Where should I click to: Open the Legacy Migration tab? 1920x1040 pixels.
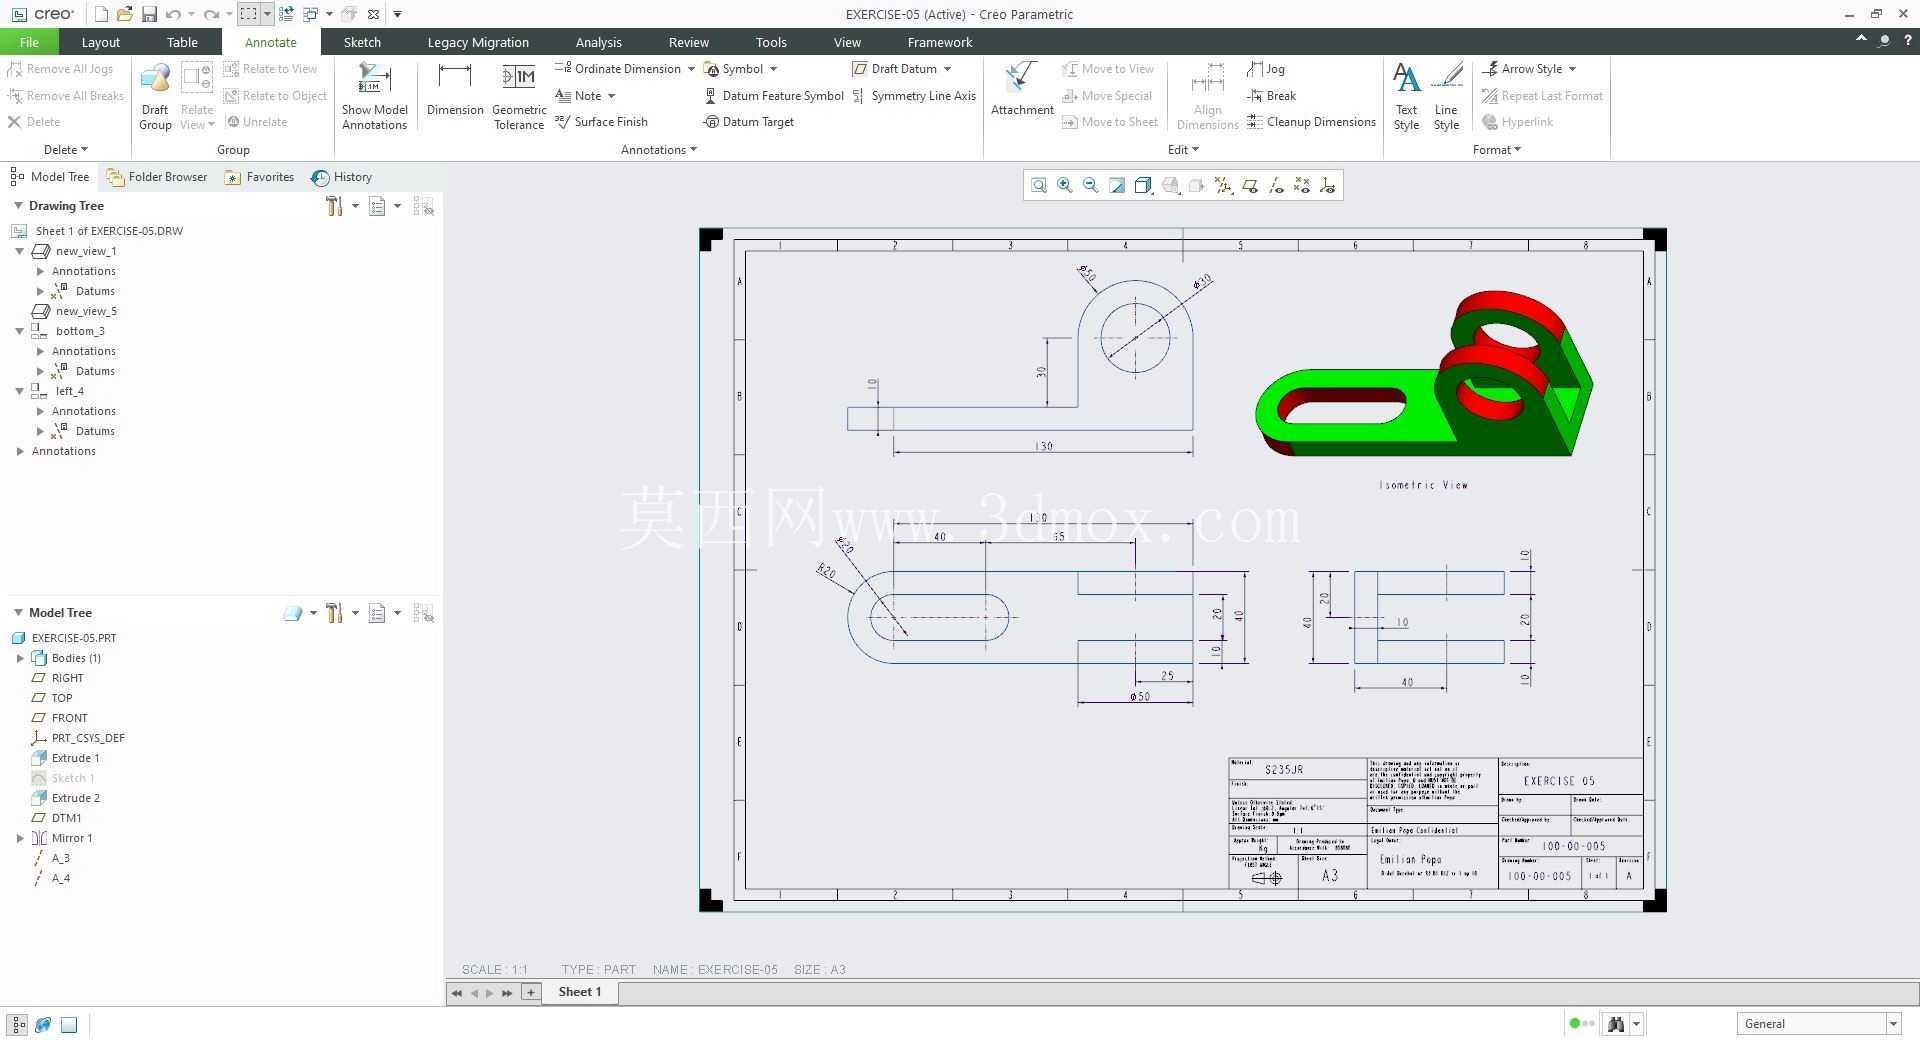[478, 42]
